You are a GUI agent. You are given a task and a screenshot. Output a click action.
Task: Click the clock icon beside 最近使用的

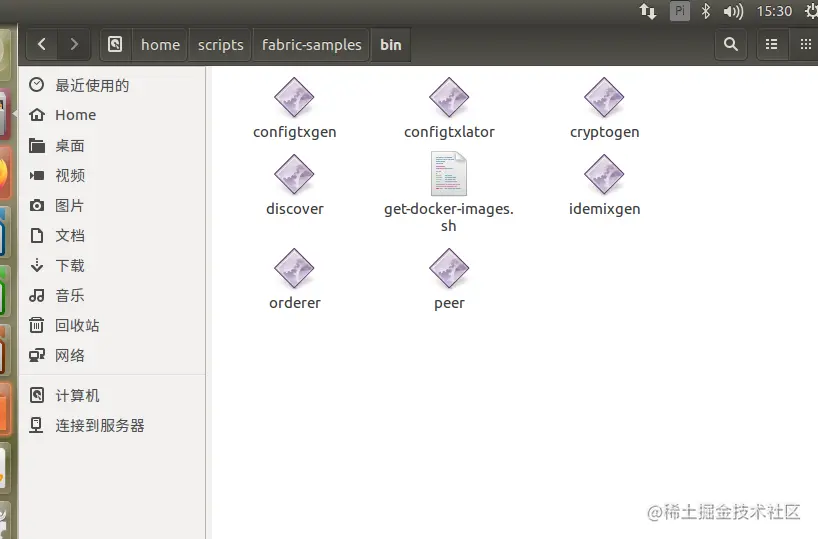37,85
